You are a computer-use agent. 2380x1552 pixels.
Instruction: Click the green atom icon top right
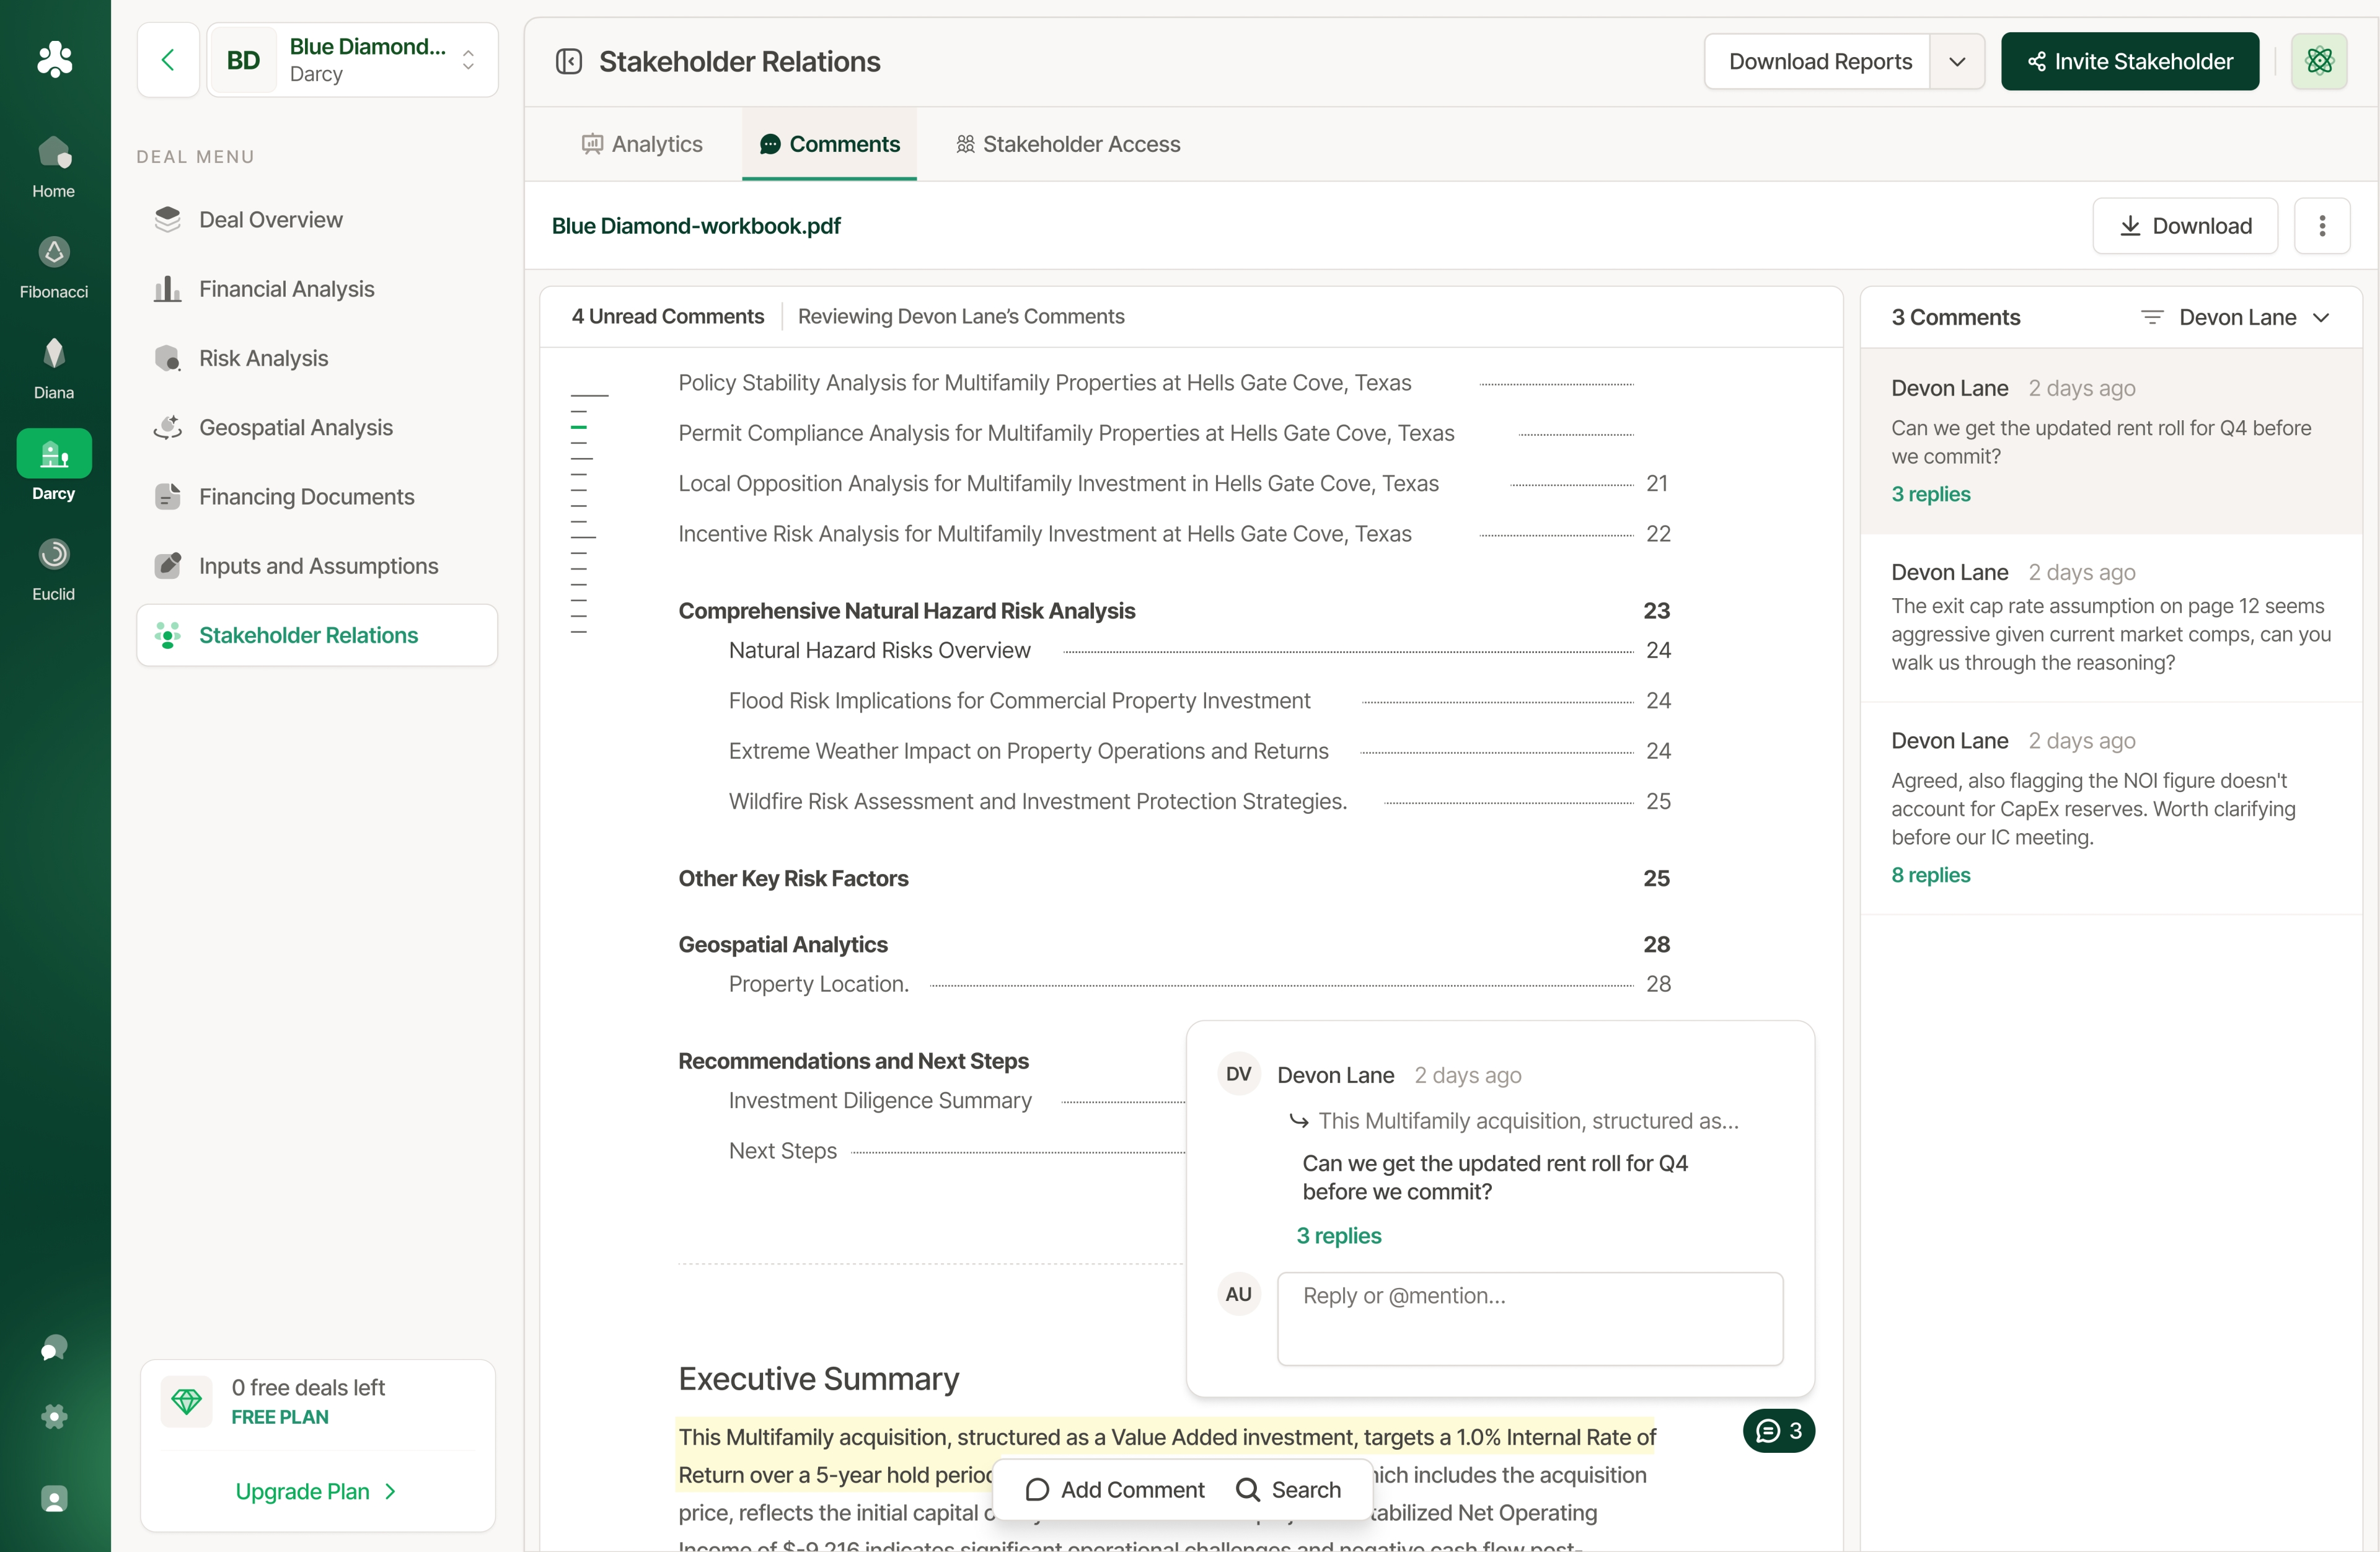click(2319, 62)
